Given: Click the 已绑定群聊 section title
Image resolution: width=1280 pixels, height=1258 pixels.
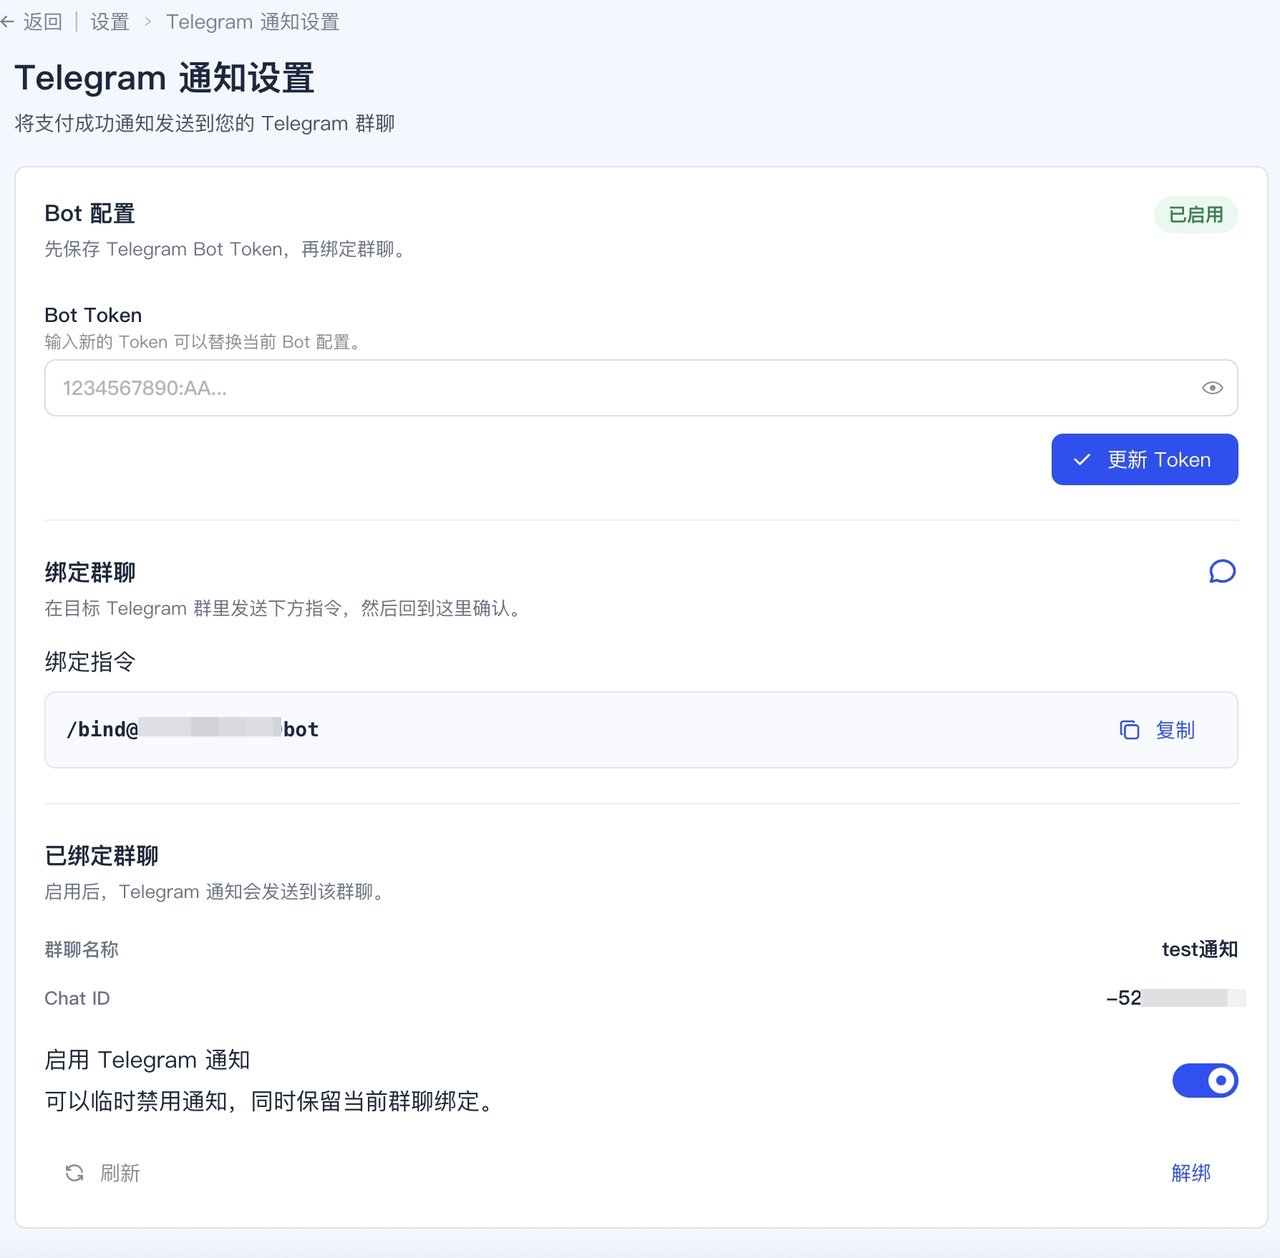Looking at the screenshot, I should tap(102, 856).
